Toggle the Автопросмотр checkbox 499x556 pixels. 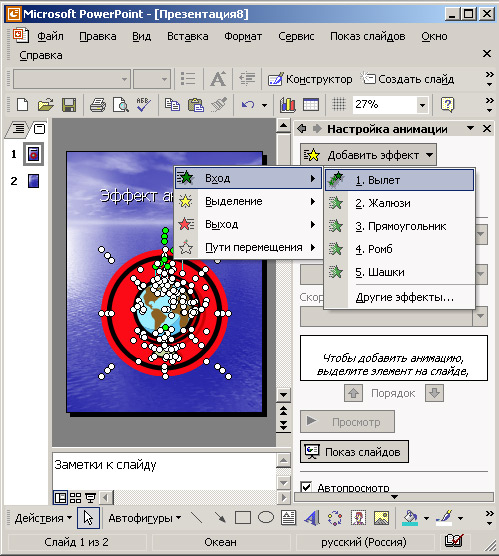306,487
